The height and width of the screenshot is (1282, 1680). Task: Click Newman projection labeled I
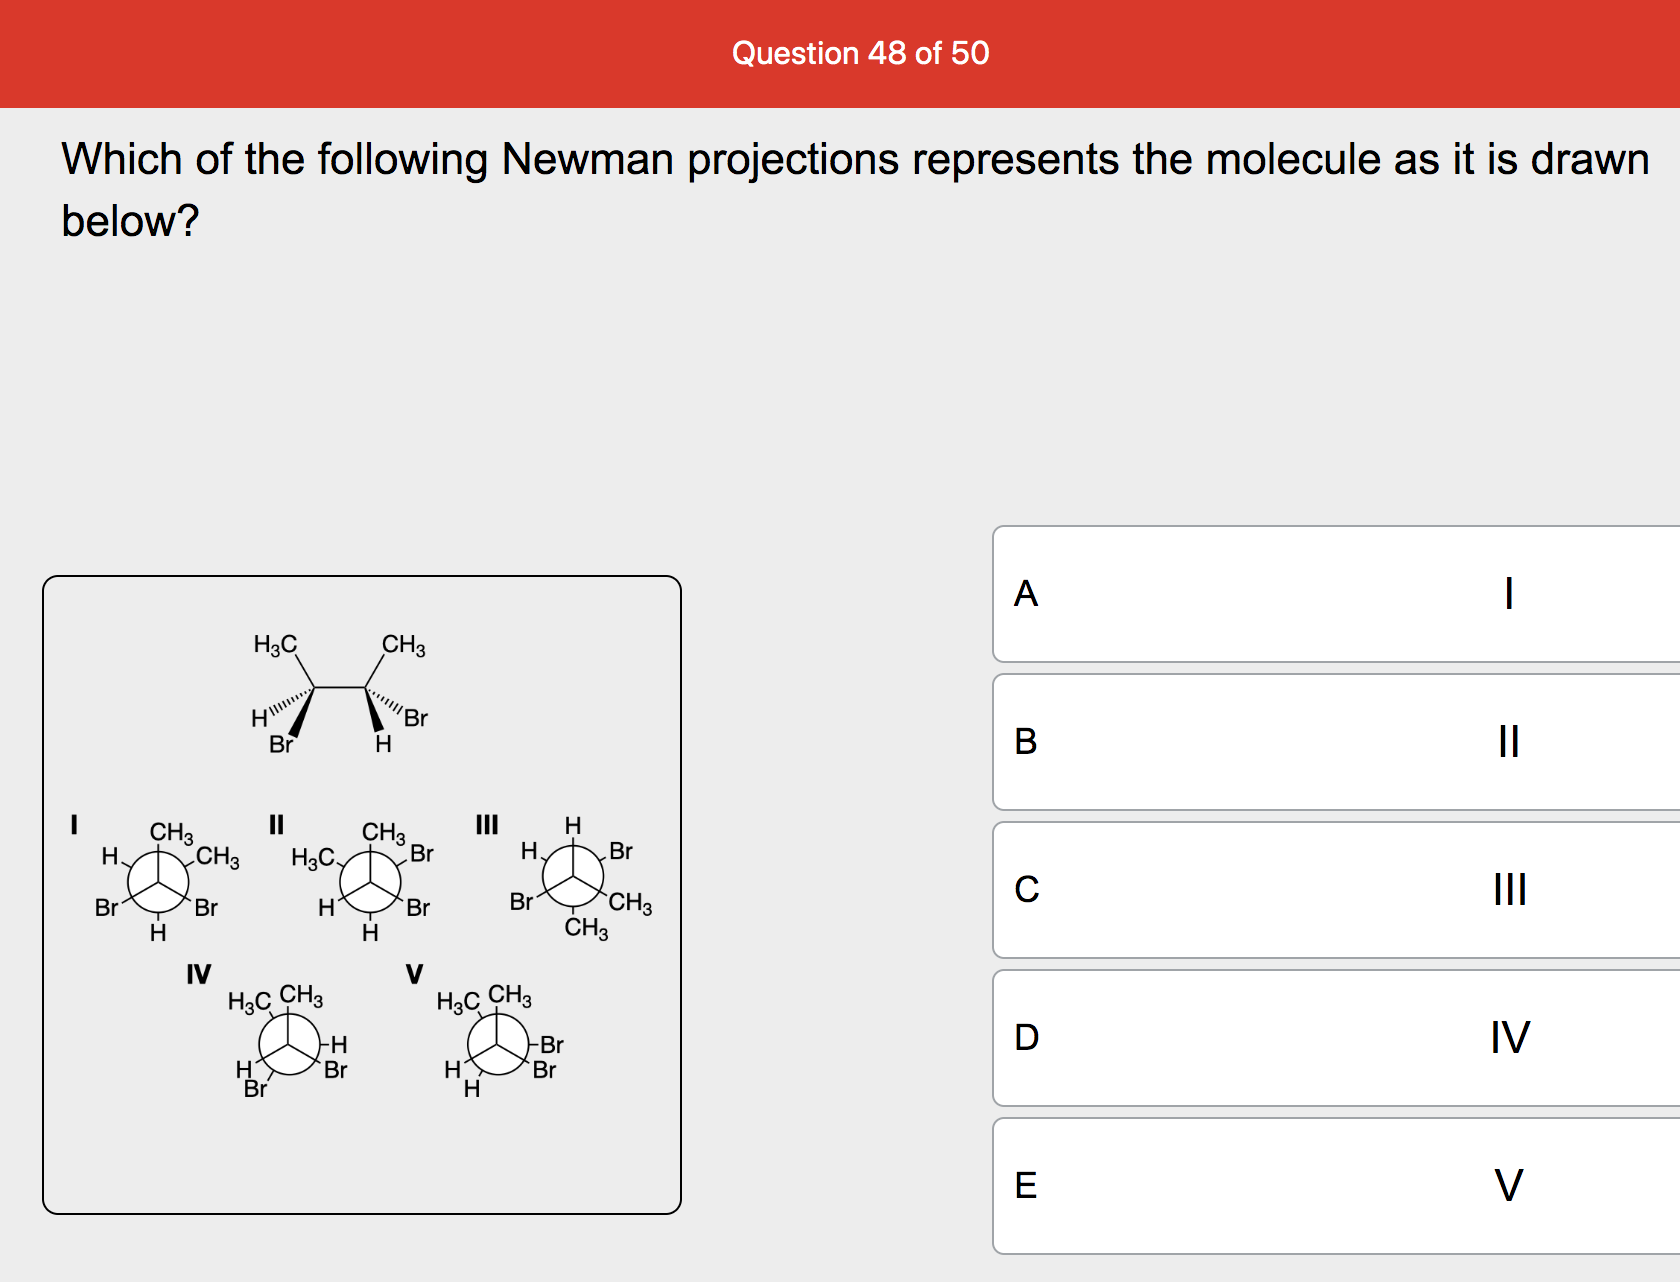(x=158, y=885)
